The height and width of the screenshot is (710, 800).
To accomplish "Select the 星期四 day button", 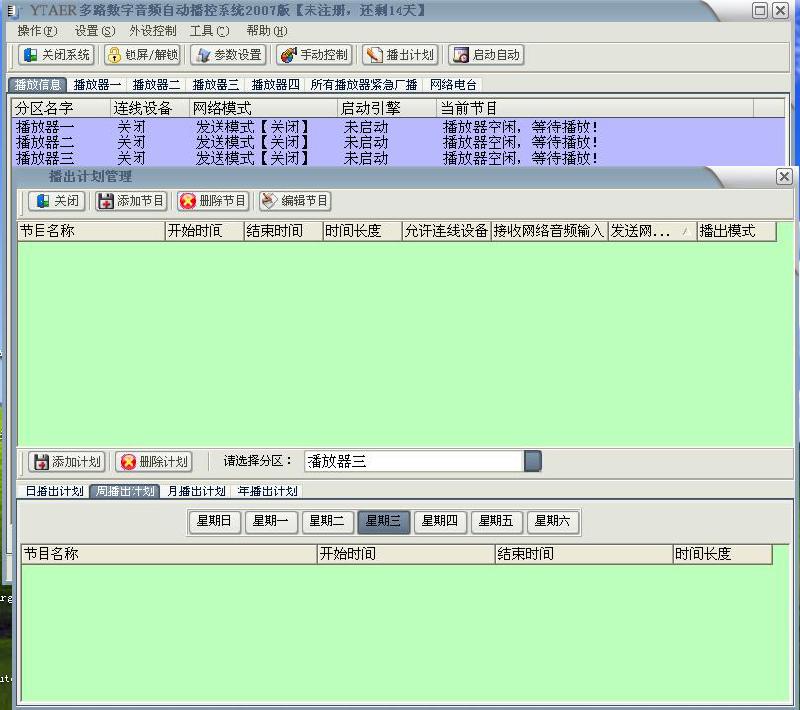I will (440, 521).
